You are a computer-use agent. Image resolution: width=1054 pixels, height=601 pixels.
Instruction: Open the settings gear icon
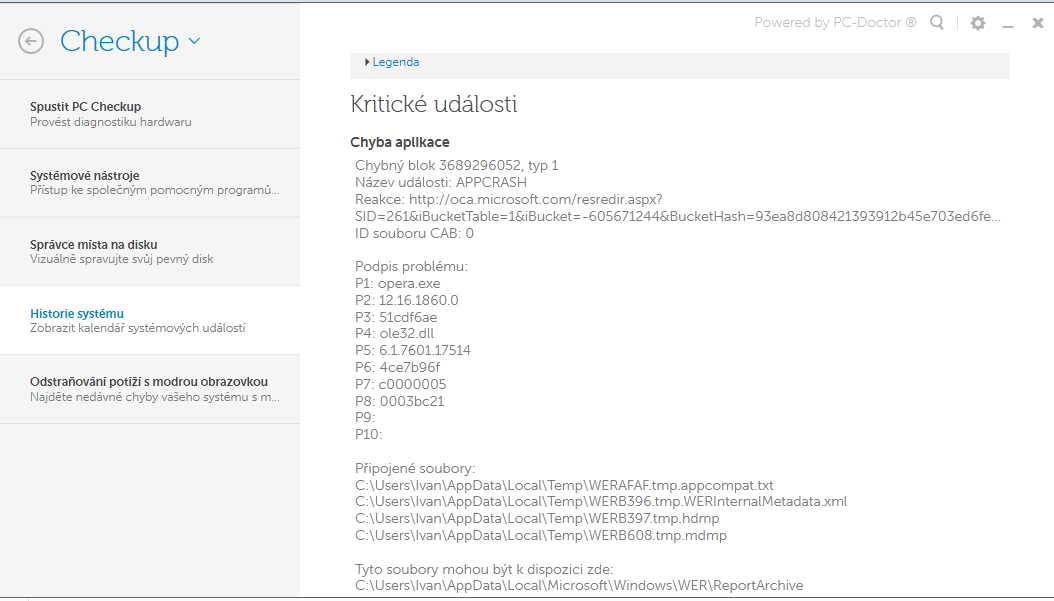978,23
